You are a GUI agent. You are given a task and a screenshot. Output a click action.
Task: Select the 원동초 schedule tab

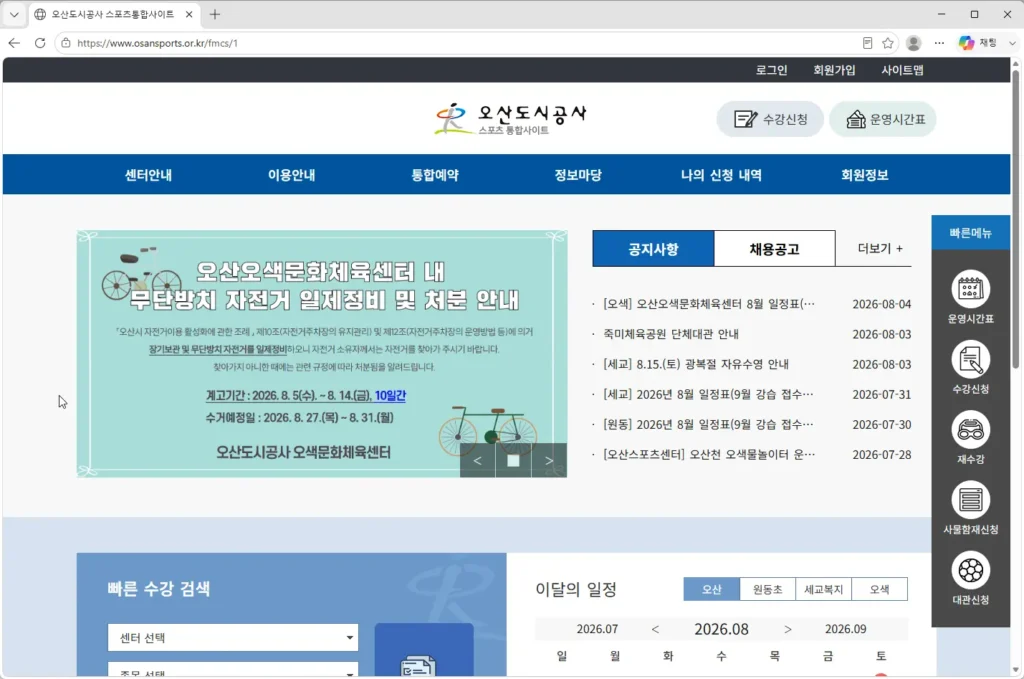(x=767, y=589)
